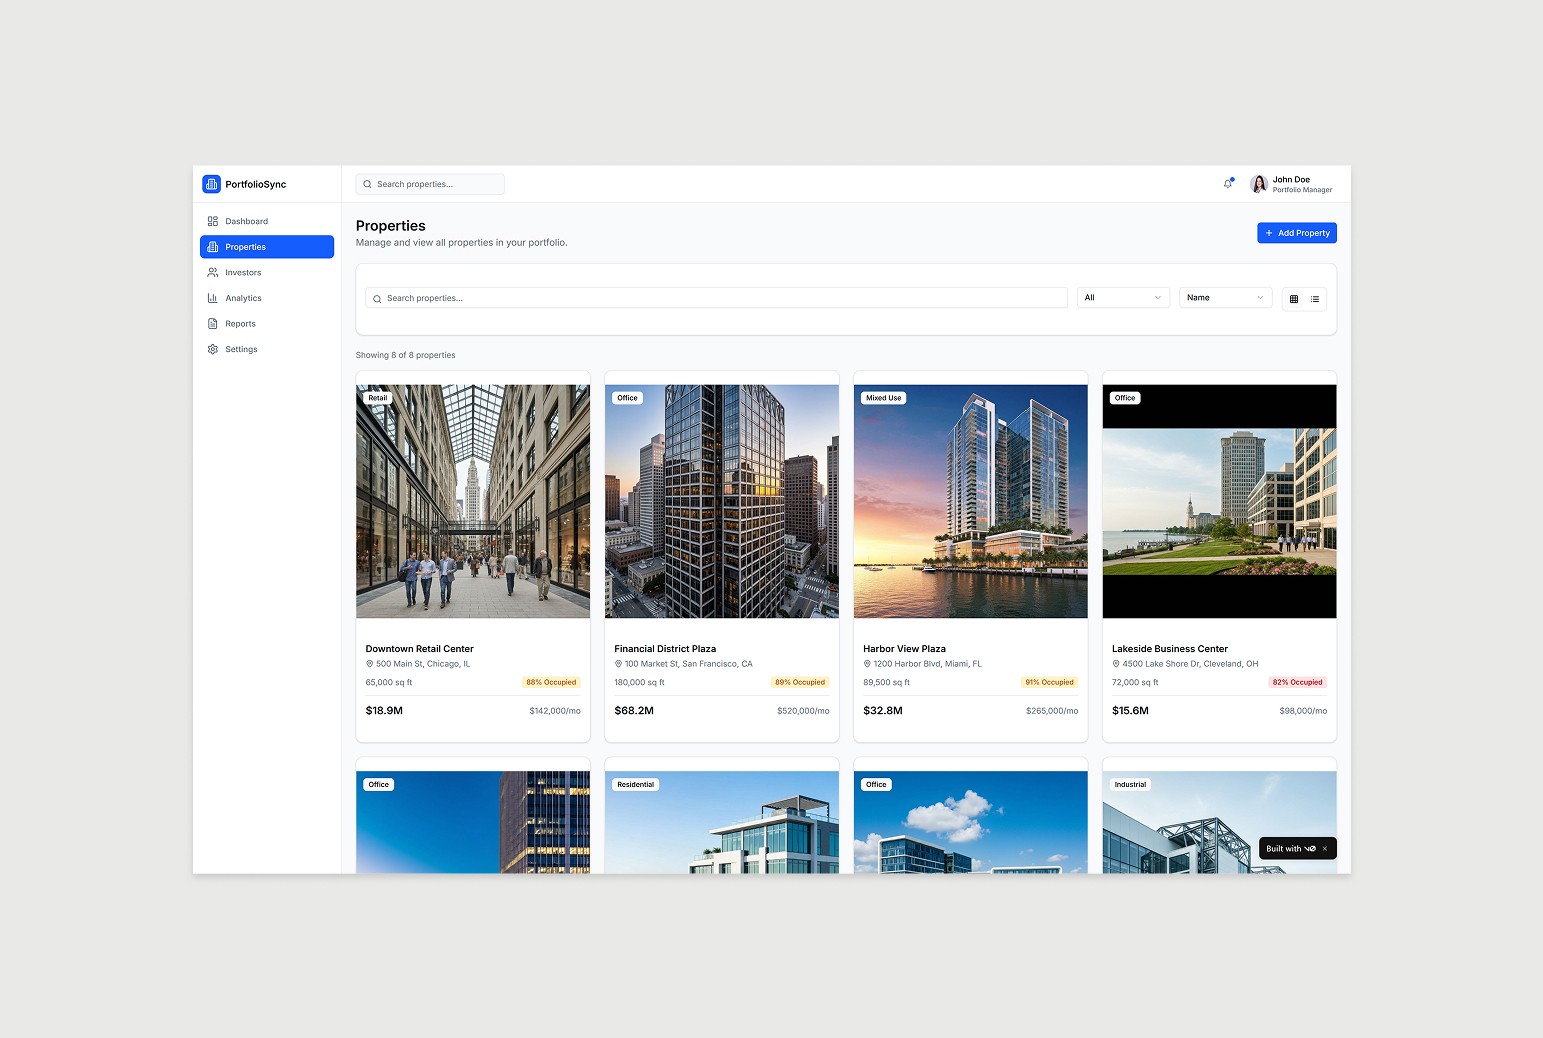This screenshot has height=1038, width=1543.
Task: Click the PortfolioSync logo icon
Action: pos(211,184)
